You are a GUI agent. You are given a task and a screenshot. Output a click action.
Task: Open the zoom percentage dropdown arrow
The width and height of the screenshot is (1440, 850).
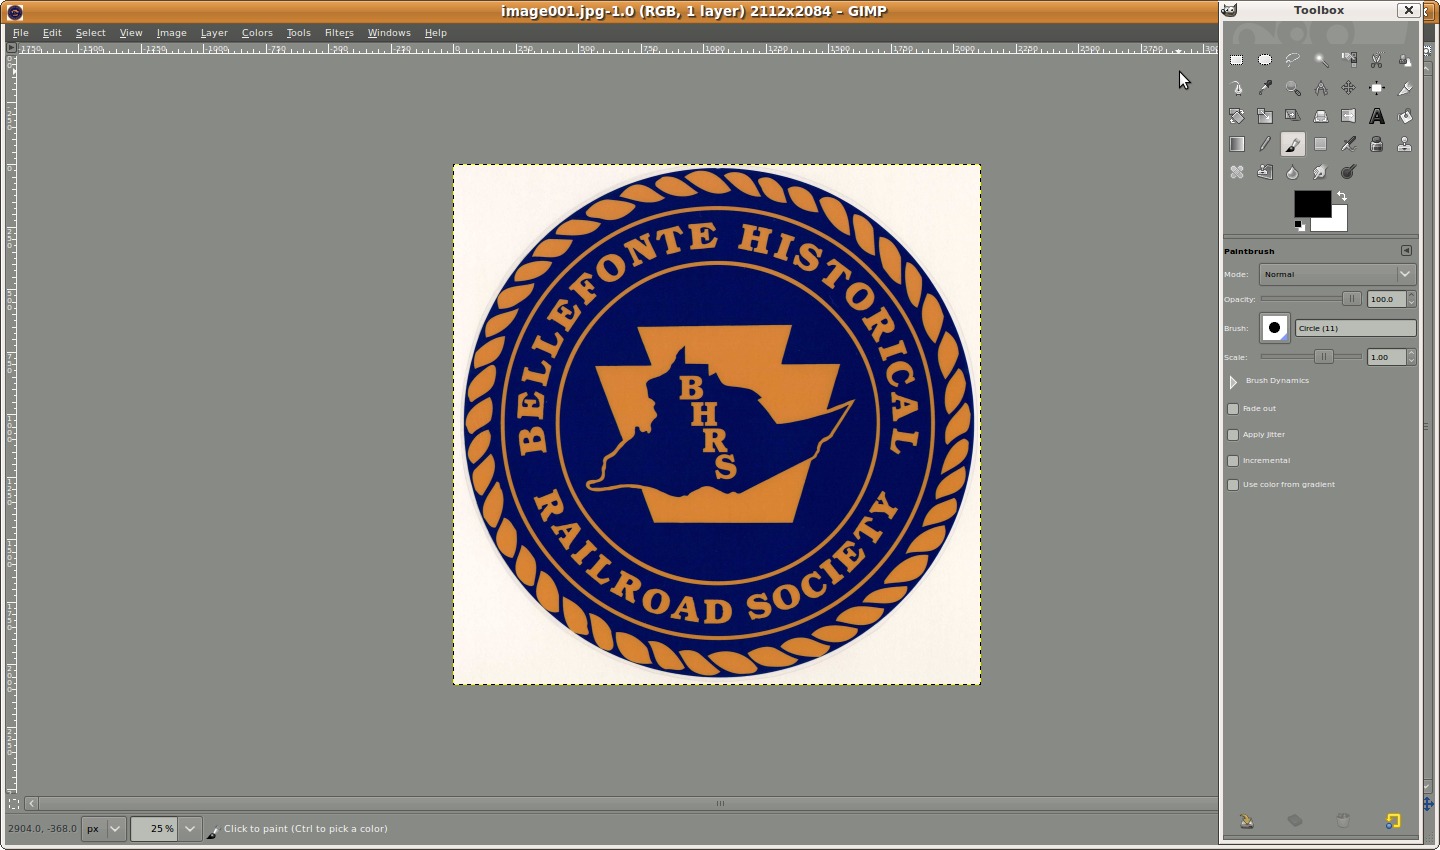pyautogui.click(x=190, y=829)
